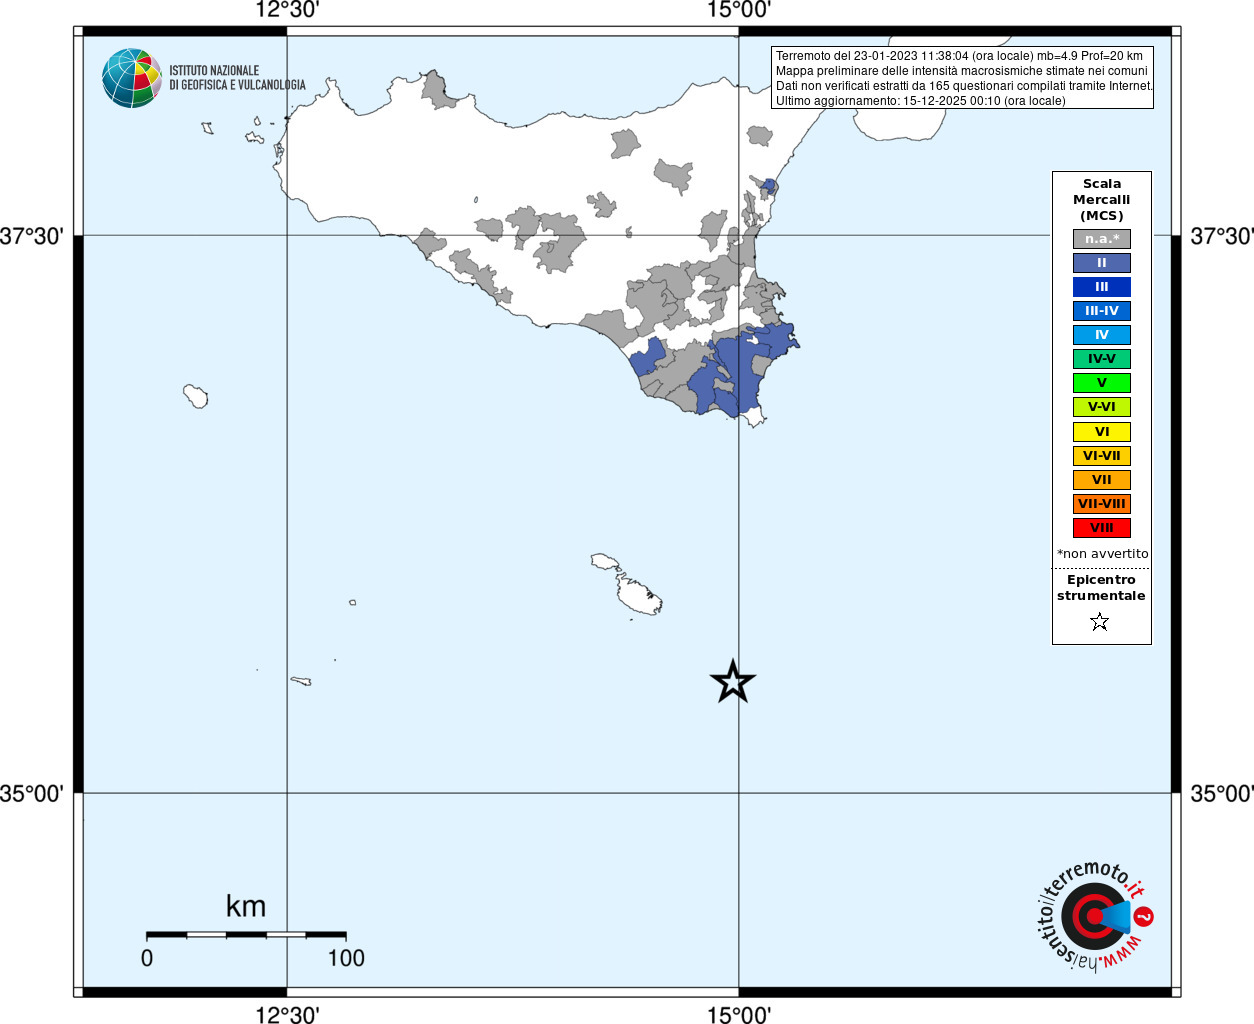Select the II intensity legend swatch

1102,263
